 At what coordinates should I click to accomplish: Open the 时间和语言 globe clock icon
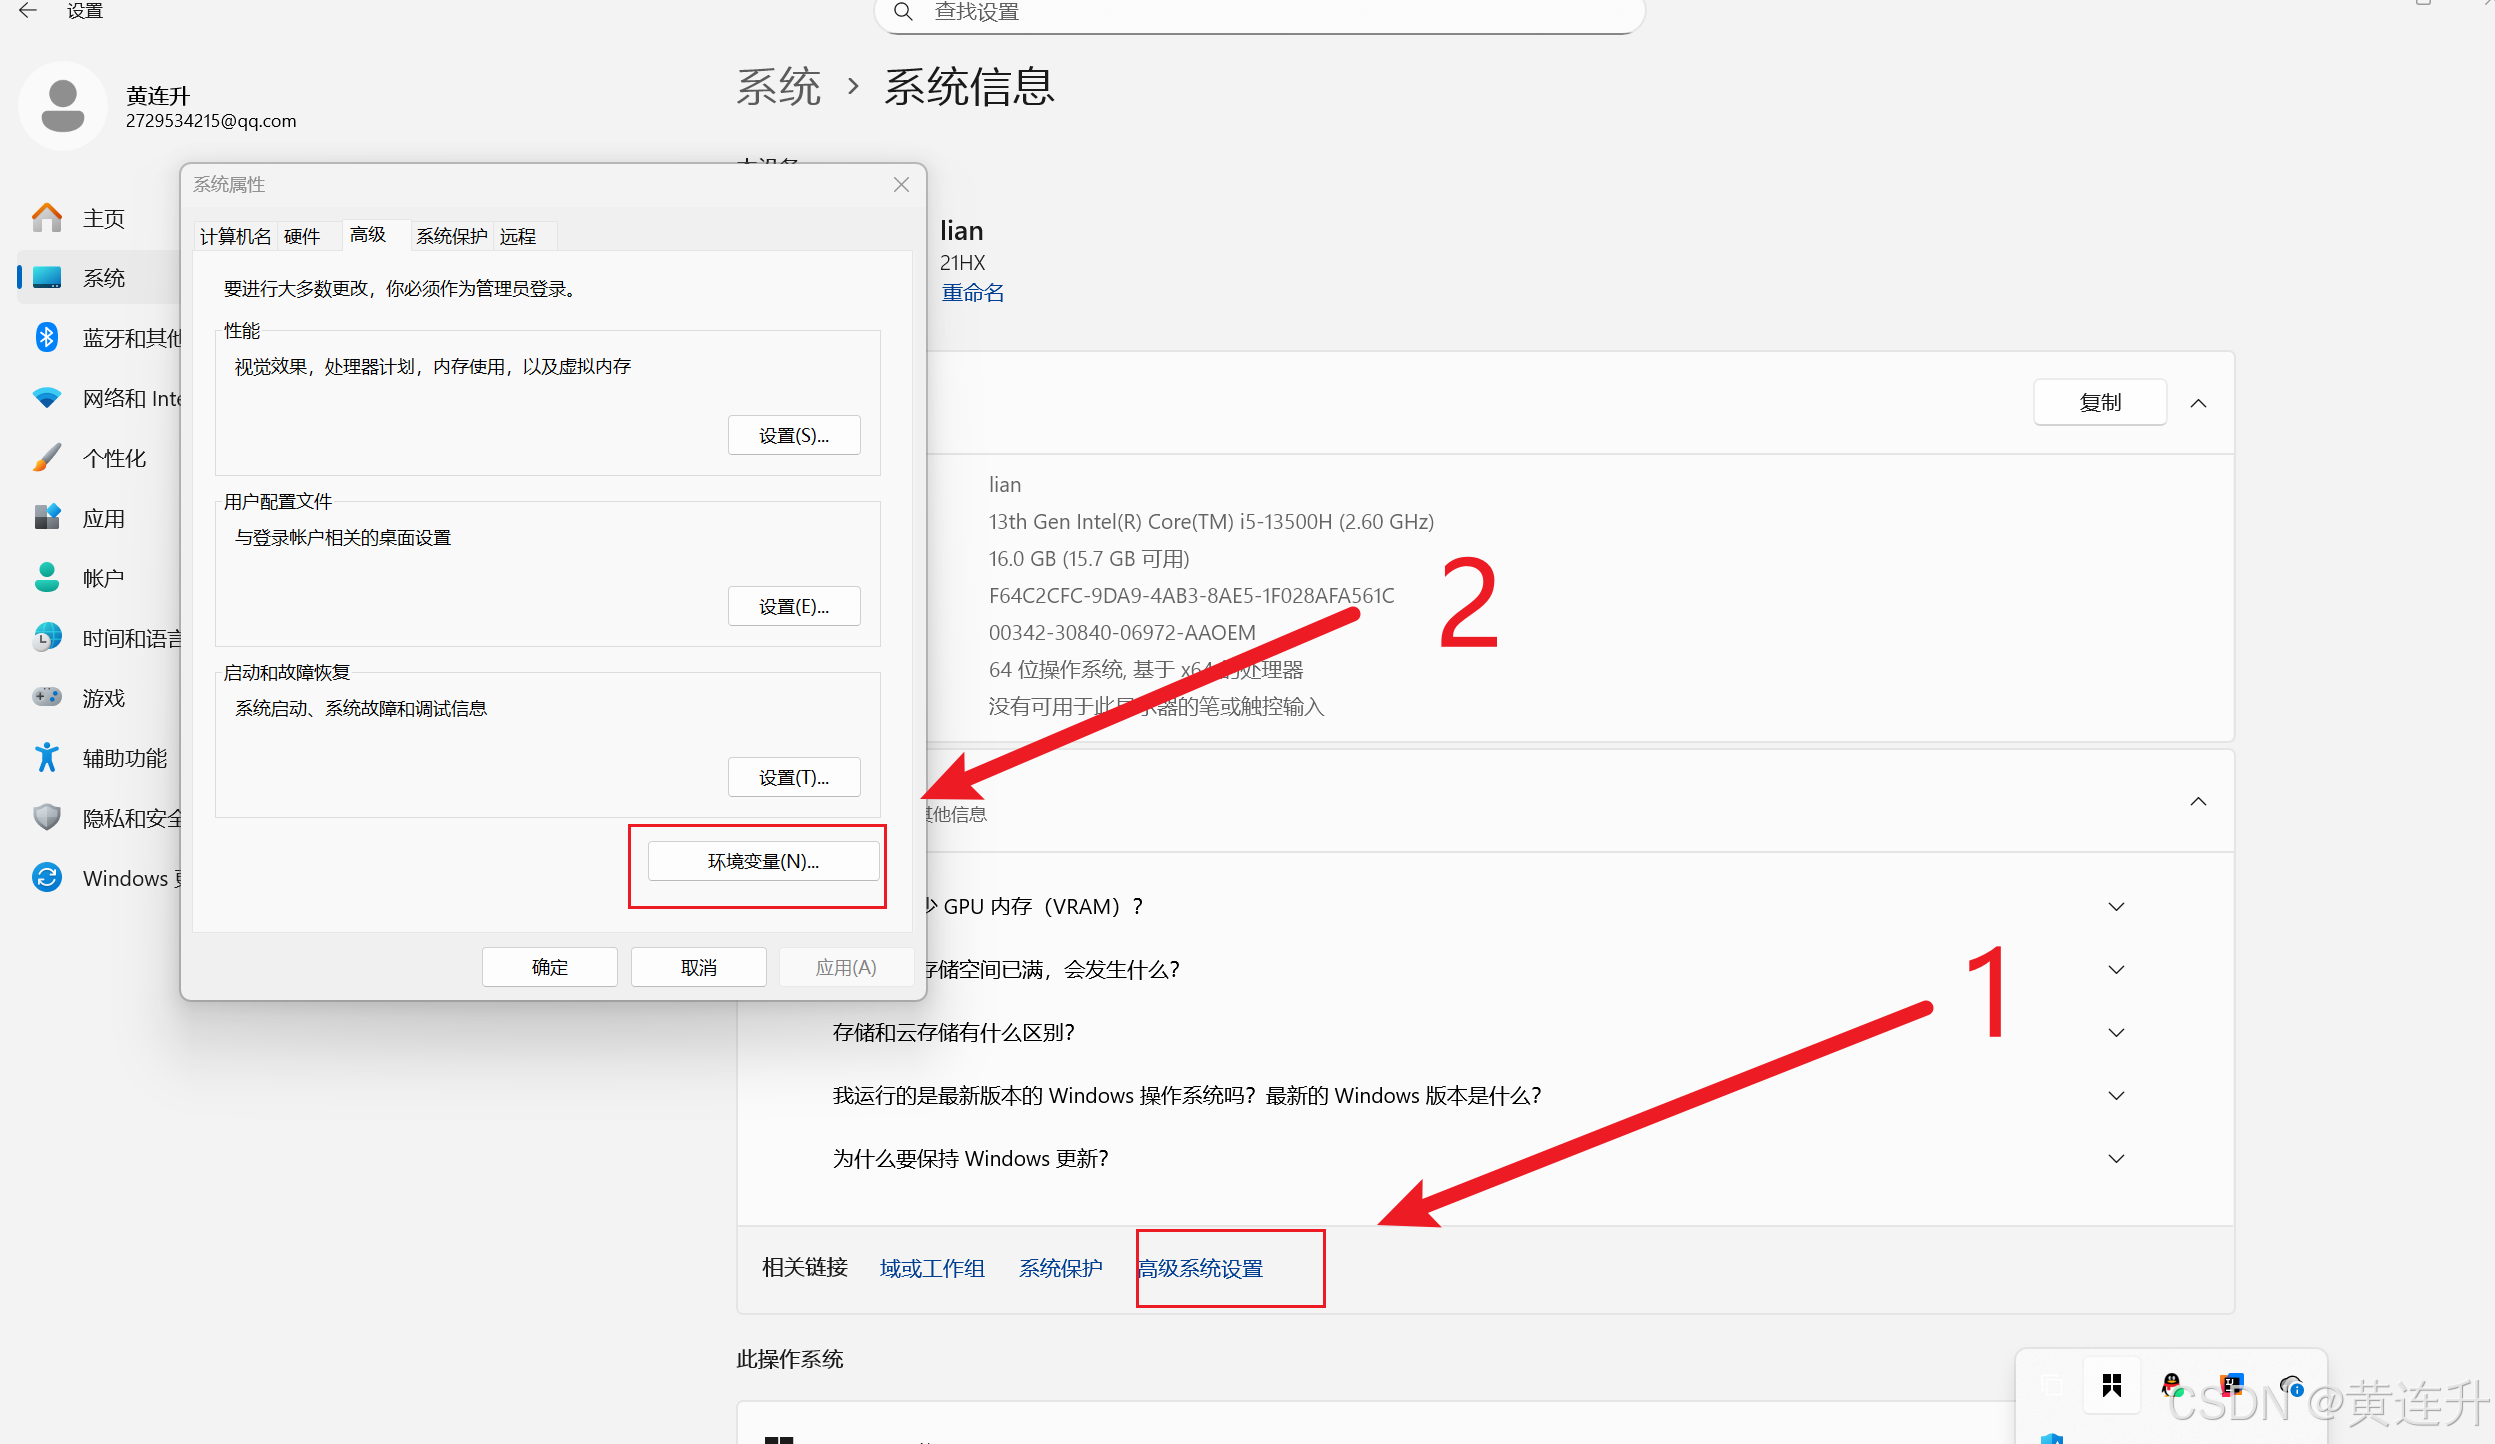pyautogui.click(x=47, y=637)
